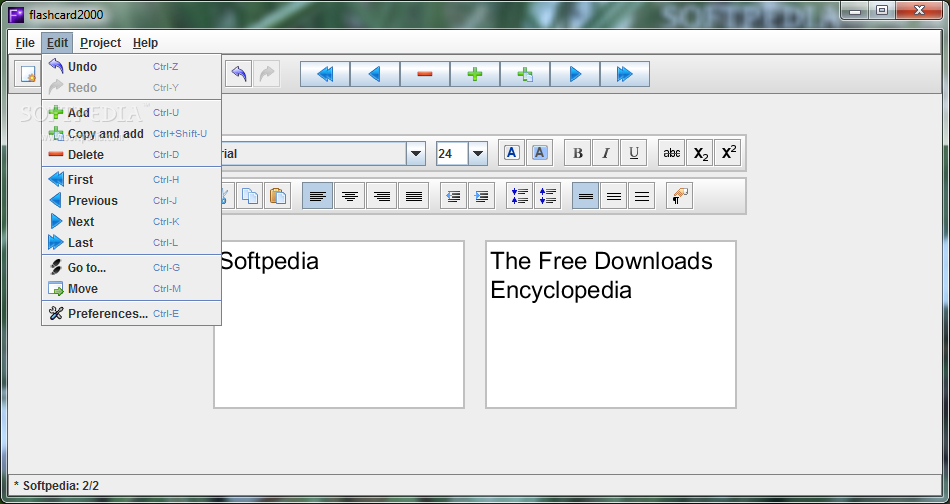Click the copy icon in formatting bar
950x504 pixels.
click(x=250, y=196)
